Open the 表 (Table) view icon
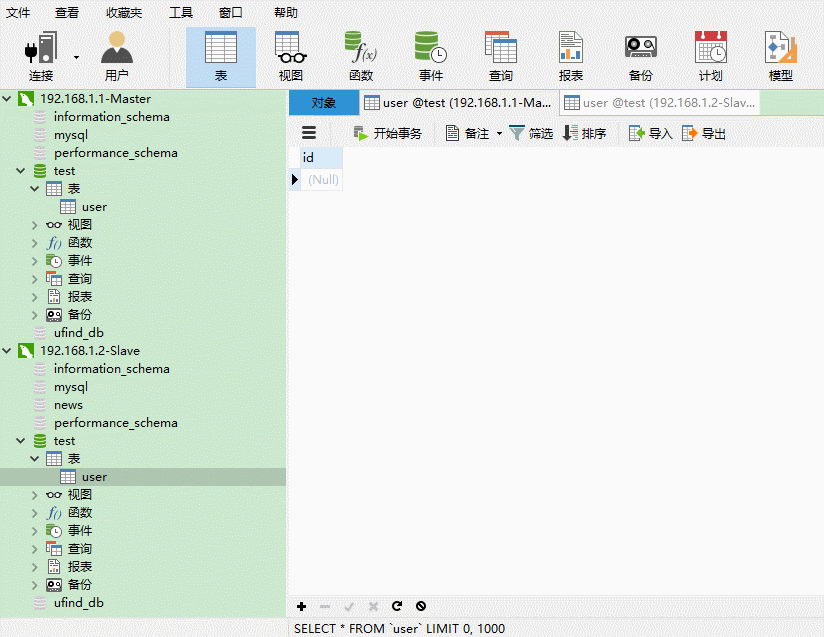Image resolution: width=824 pixels, height=637 pixels. [220, 50]
